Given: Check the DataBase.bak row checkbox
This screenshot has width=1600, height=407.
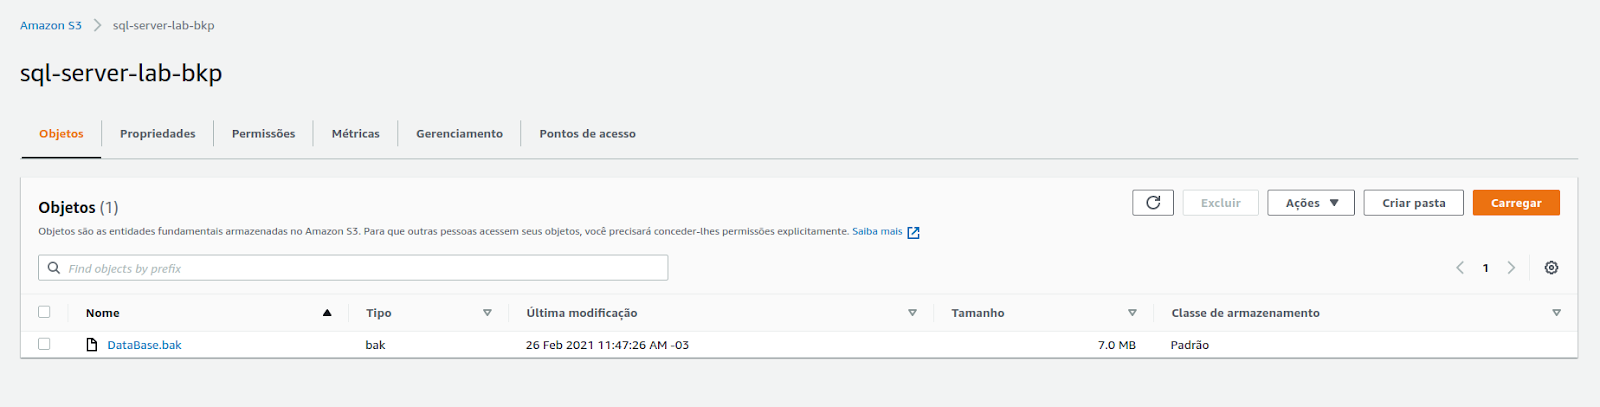Looking at the screenshot, I should [44, 344].
